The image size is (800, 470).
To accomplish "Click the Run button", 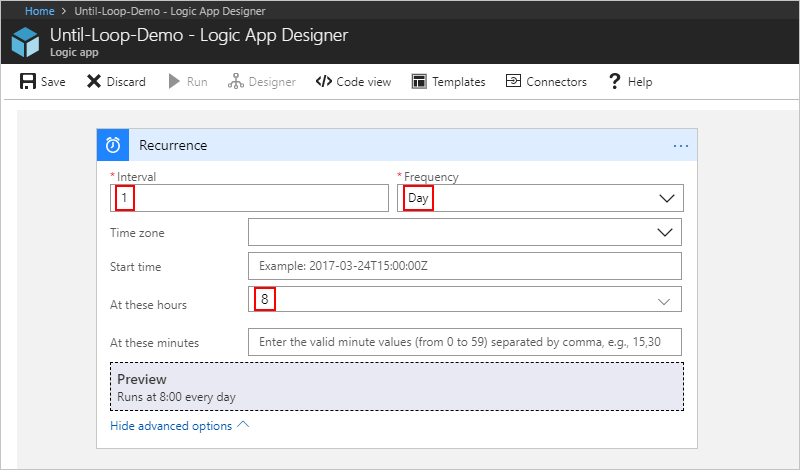I will [188, 82].
